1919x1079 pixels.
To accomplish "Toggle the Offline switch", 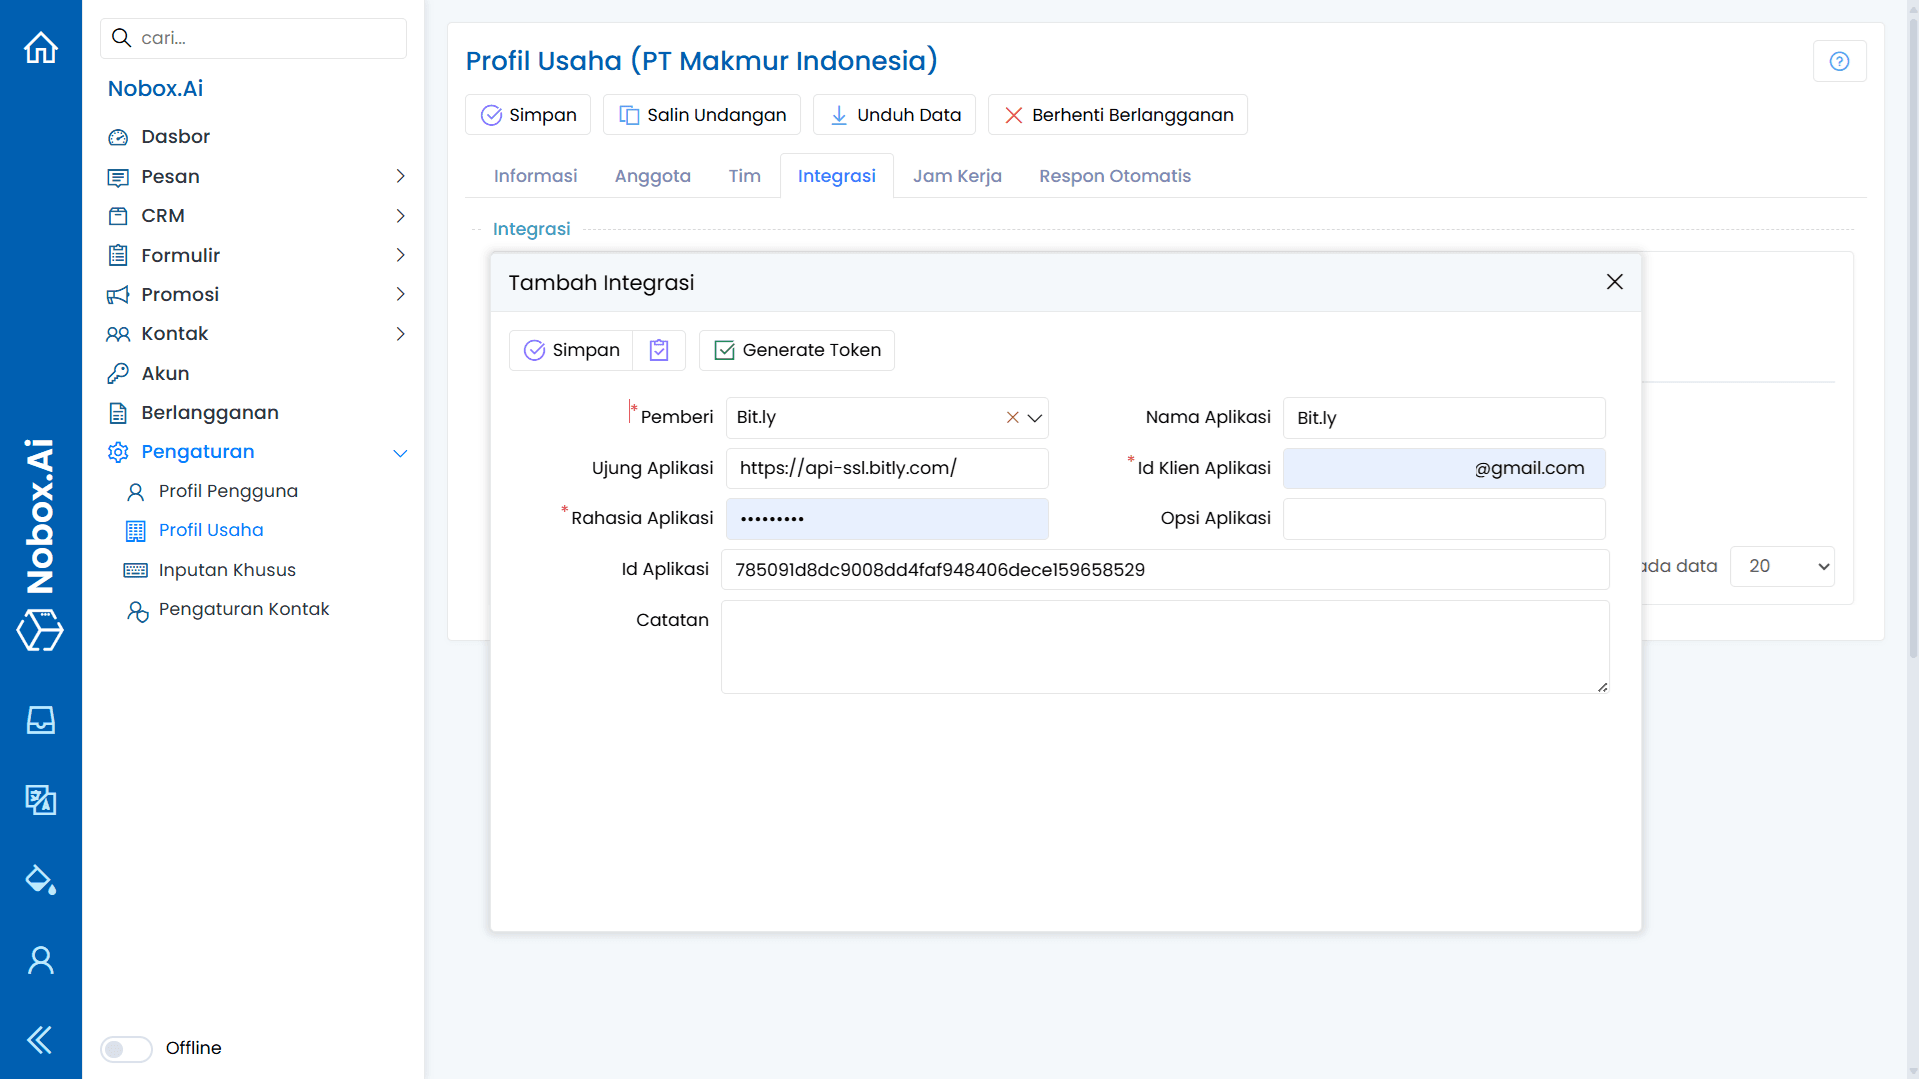I will 125,1048.
